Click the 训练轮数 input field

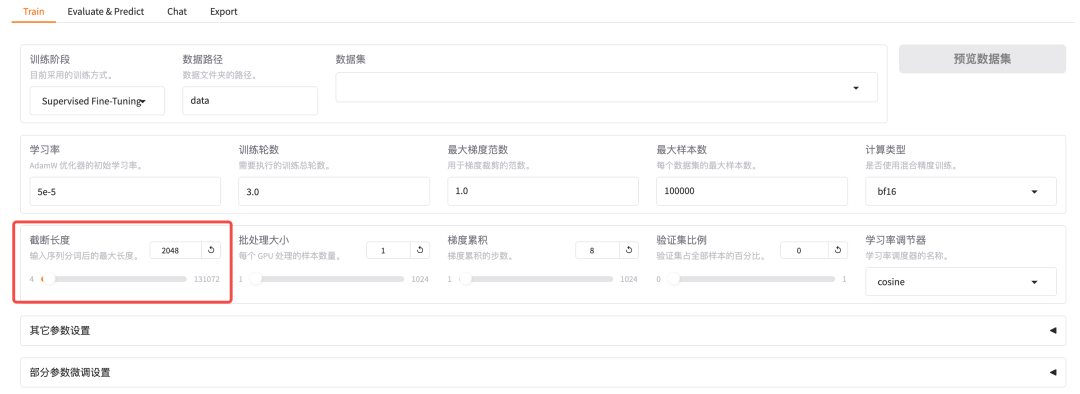pyautogui.click(x=334, y=191)
